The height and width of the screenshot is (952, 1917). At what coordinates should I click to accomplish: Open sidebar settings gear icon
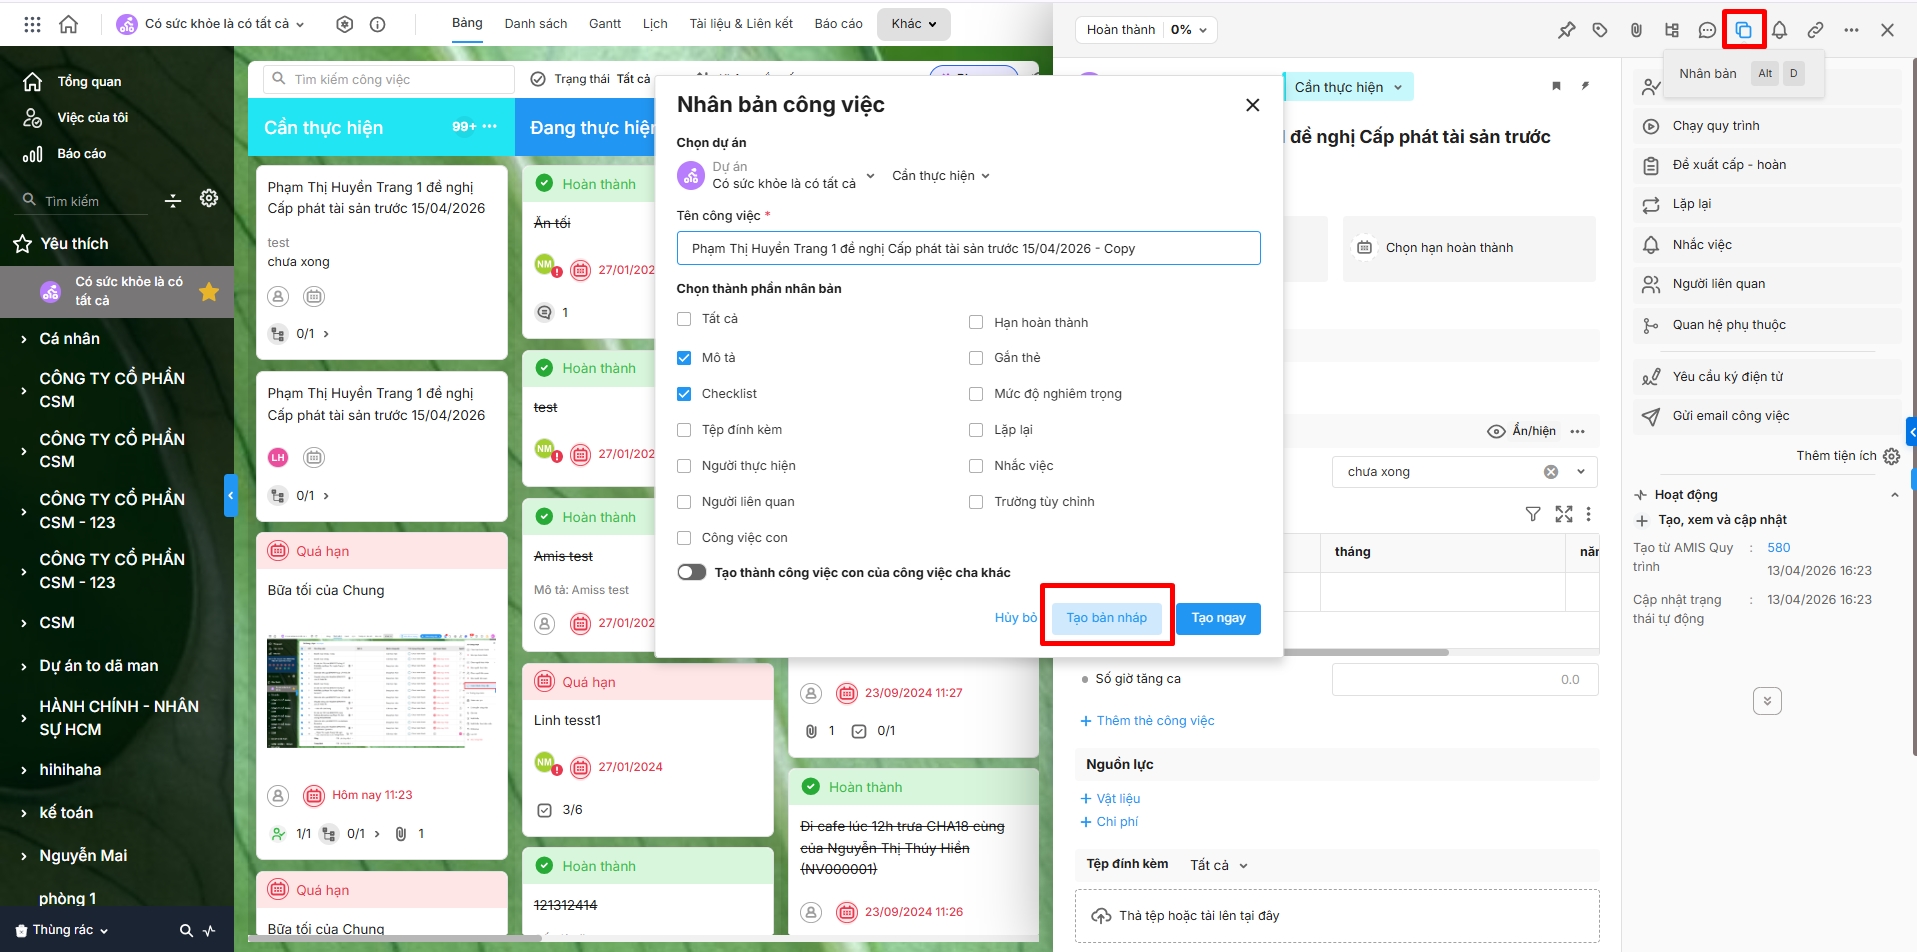coord(209,198)
